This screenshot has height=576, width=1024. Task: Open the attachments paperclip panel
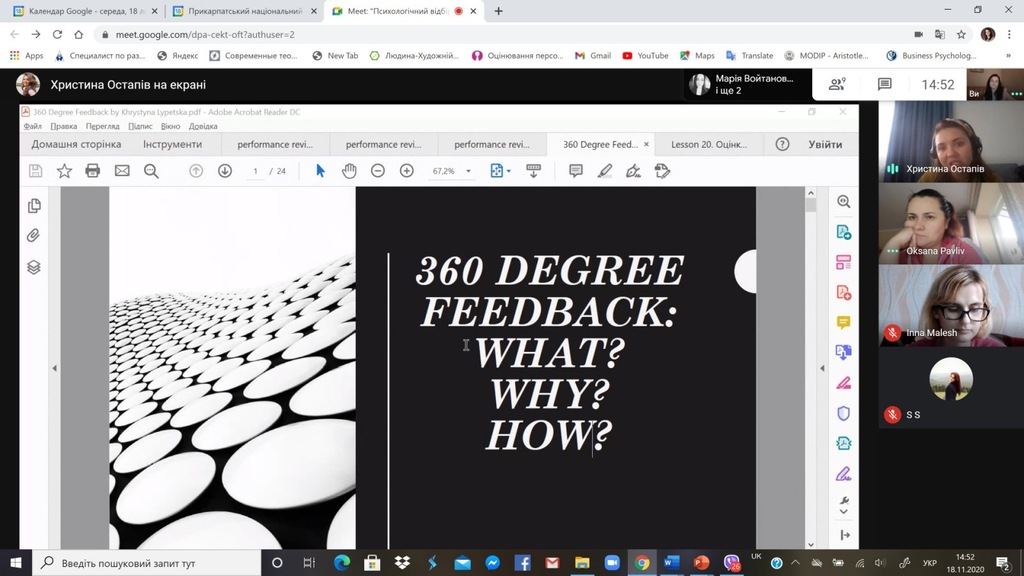pos(34,236)
